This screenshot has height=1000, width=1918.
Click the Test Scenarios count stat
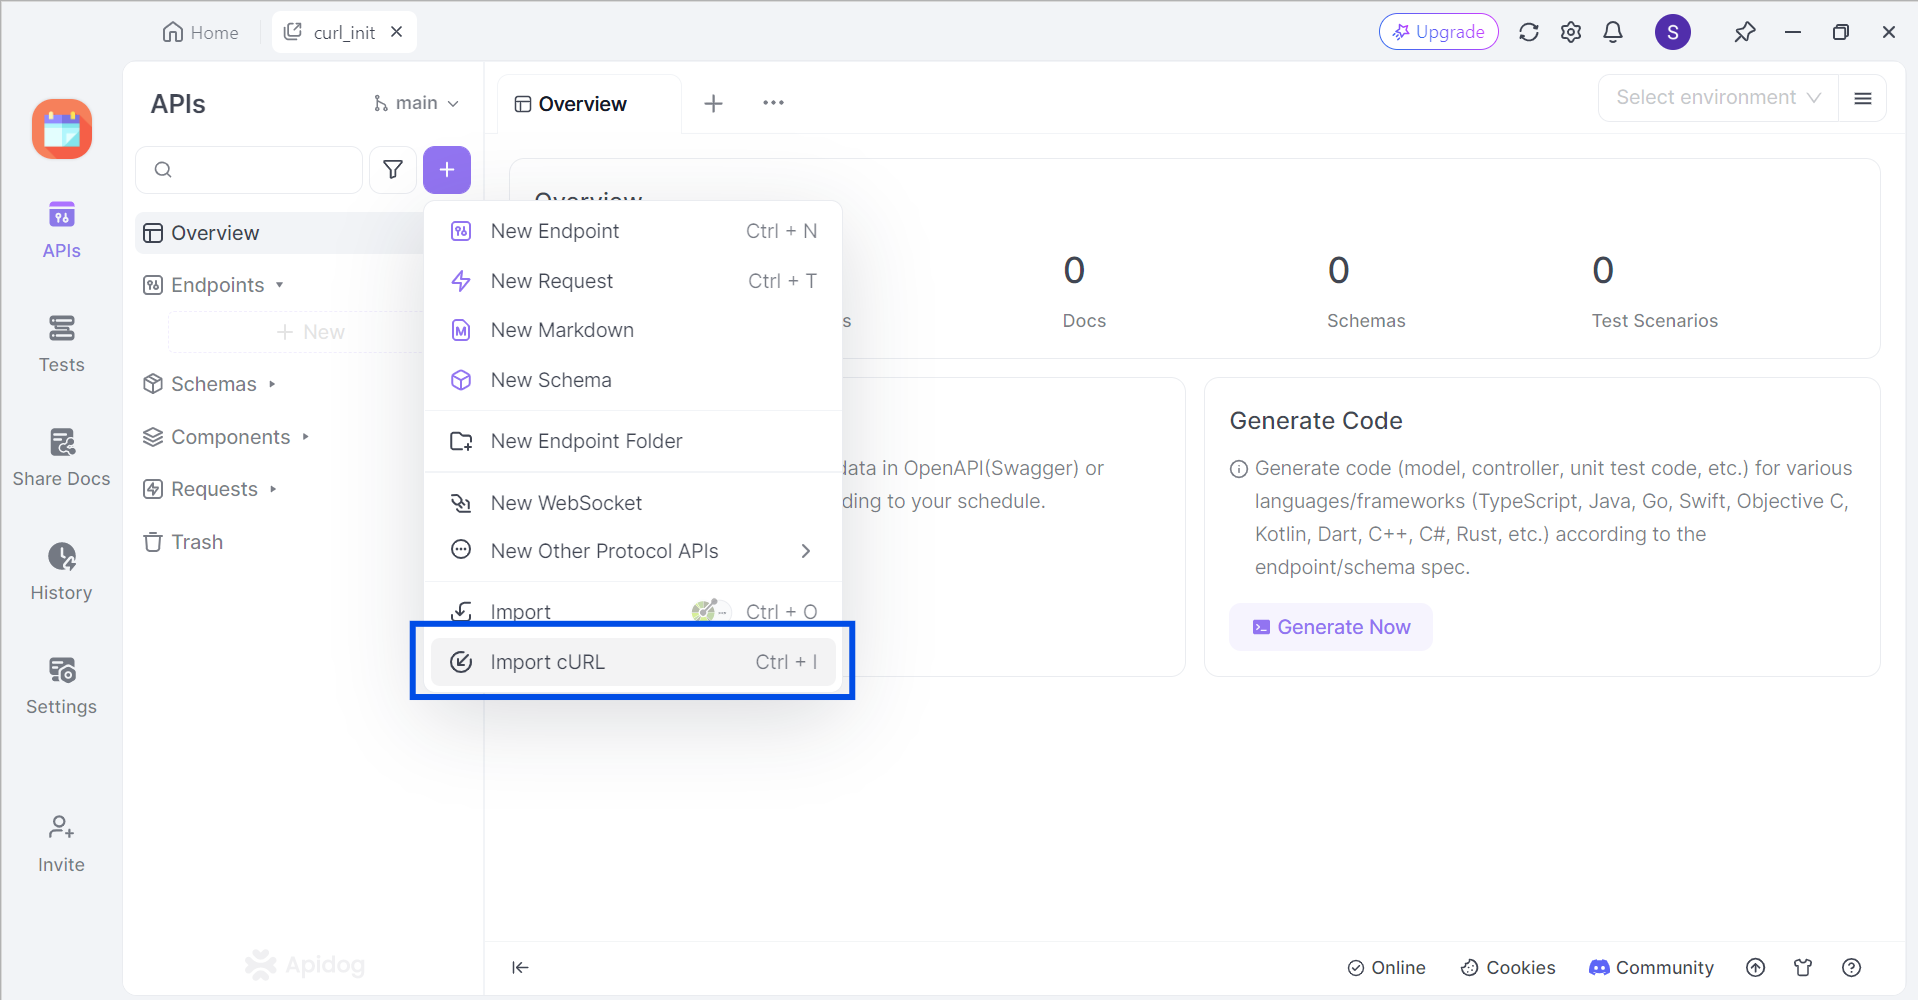[x=1655, y=291]
